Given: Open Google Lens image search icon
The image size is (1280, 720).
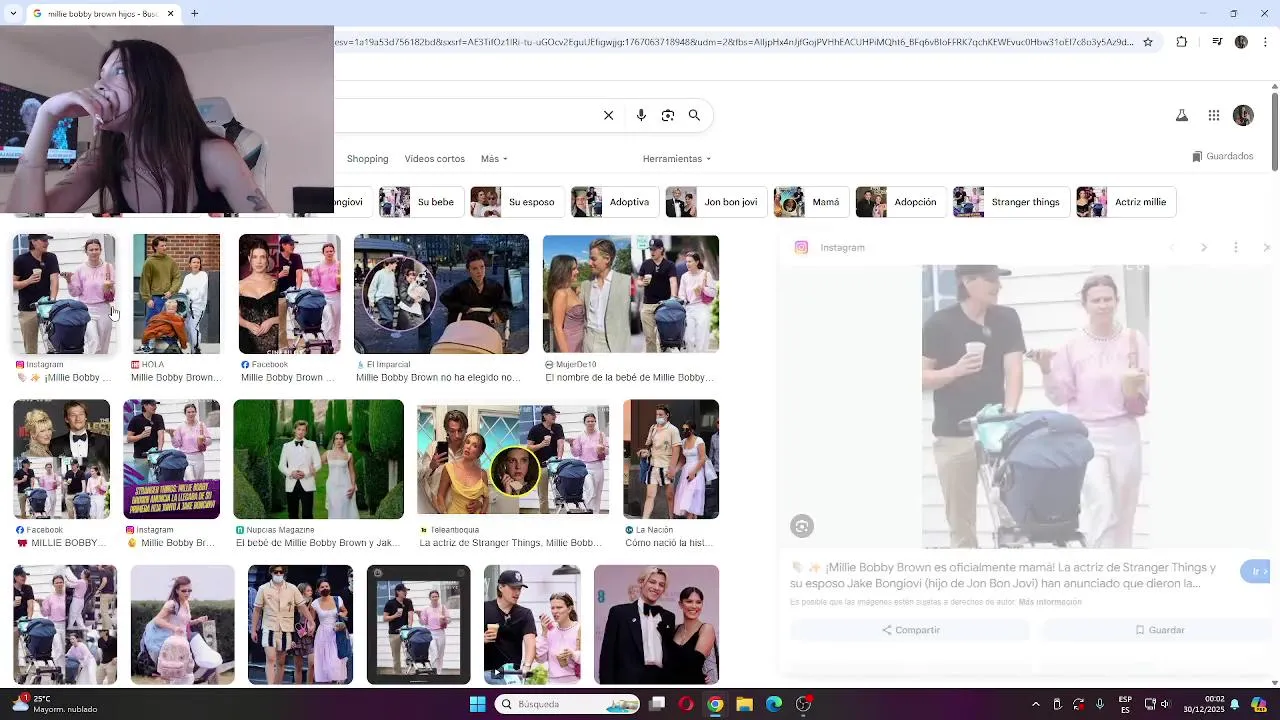Looking at the screenshot, I should click(668, 115).
